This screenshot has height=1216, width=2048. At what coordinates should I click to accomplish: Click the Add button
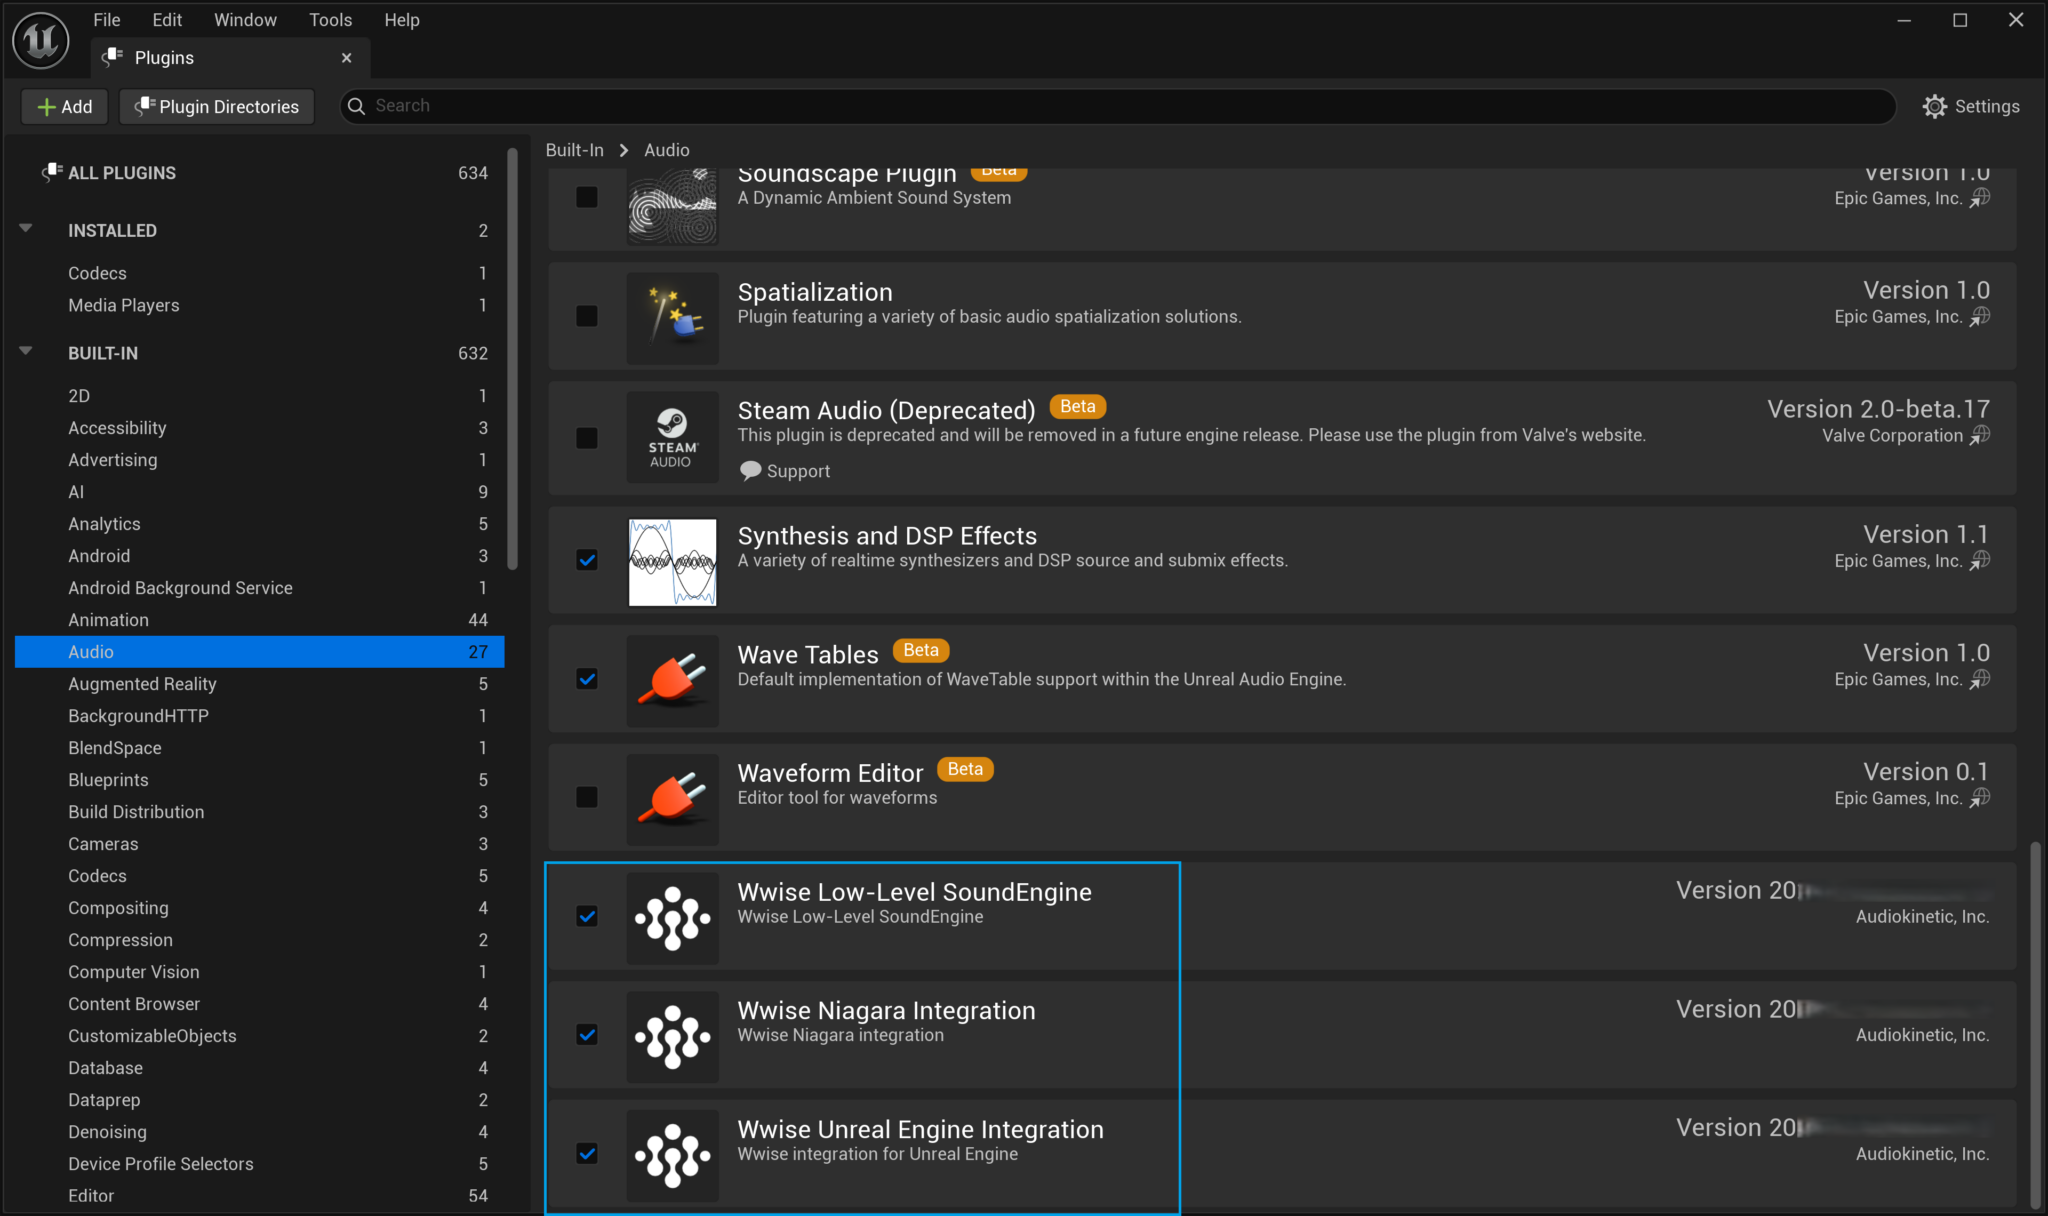click(63, 106)
